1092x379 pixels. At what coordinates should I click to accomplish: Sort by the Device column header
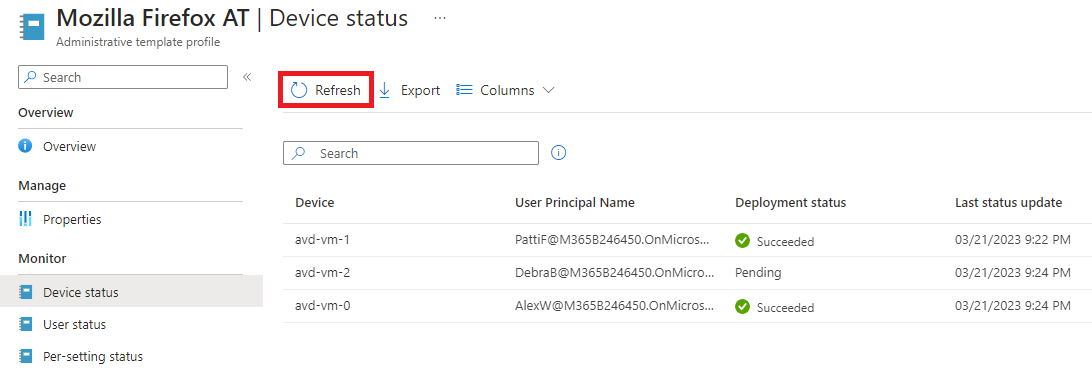[315, 203]
